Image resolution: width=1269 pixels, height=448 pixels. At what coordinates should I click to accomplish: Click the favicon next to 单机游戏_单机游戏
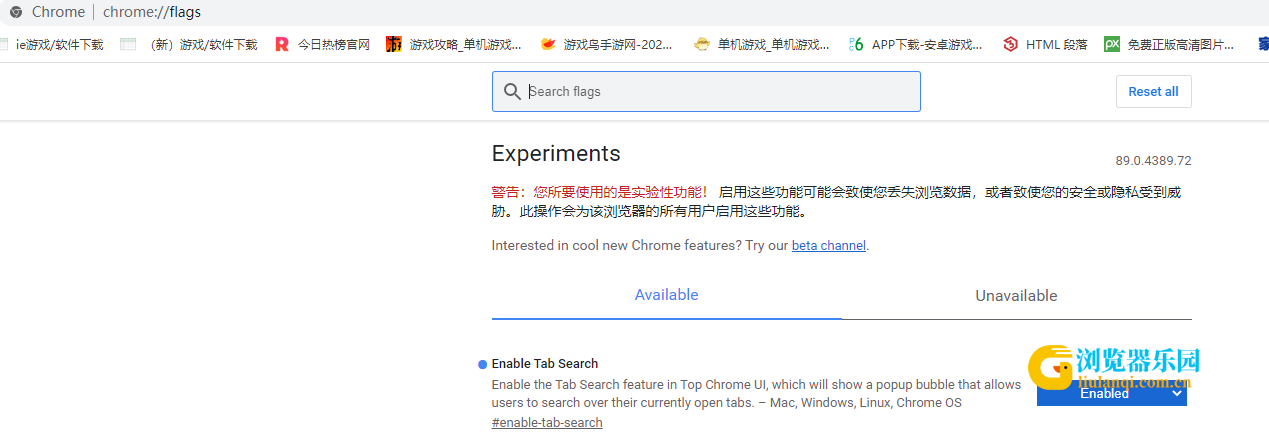point(702,44)
